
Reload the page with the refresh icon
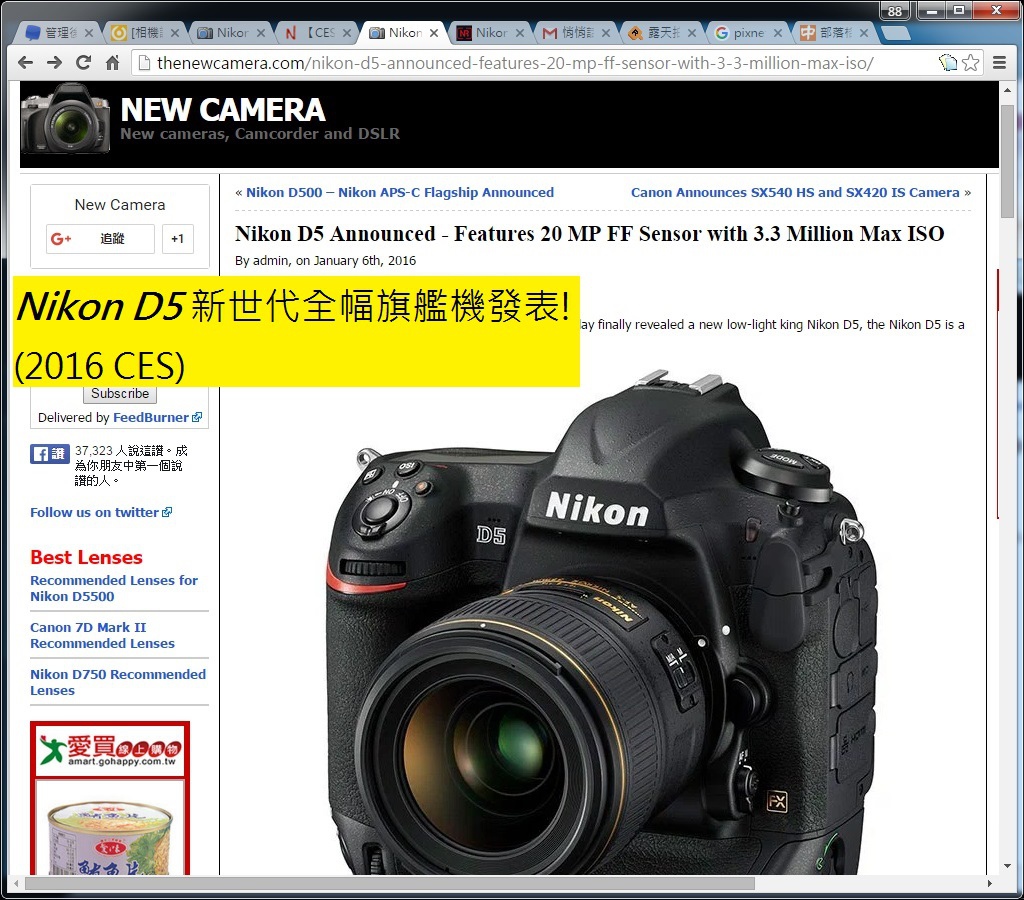click(x=84, y=63)
